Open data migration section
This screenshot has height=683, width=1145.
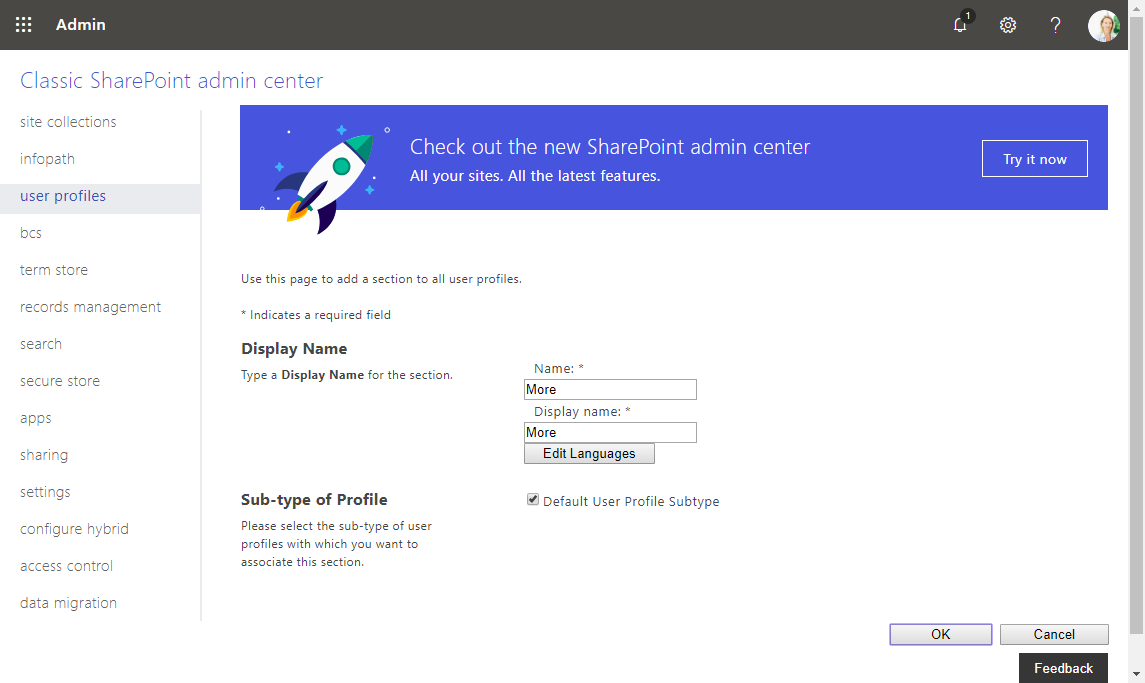[x=69, y=603]
